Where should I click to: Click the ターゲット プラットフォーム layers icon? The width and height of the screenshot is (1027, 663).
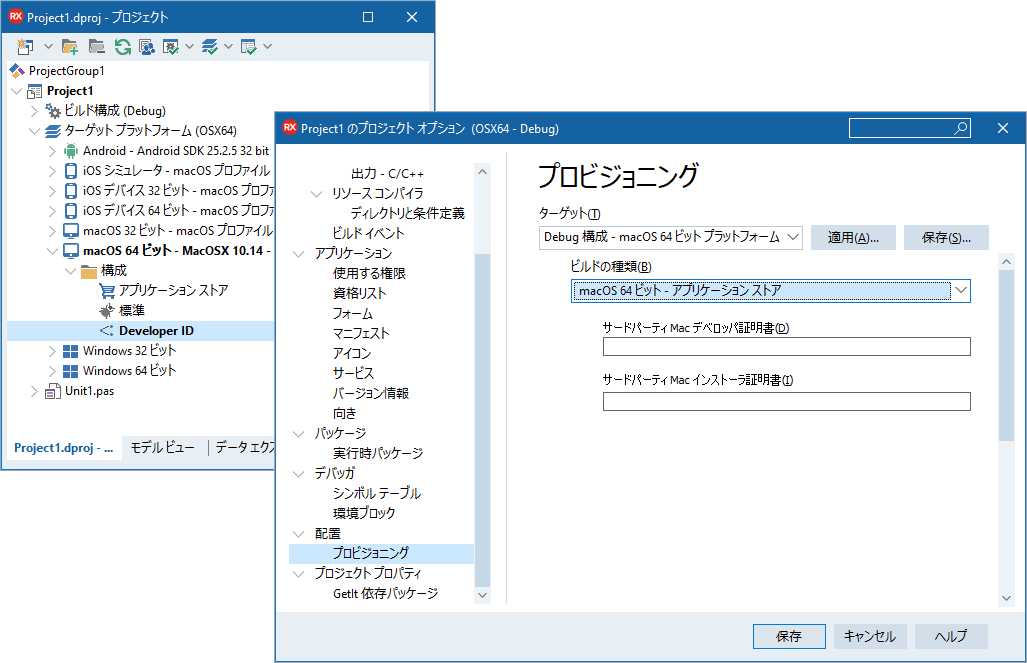point(53,131)
